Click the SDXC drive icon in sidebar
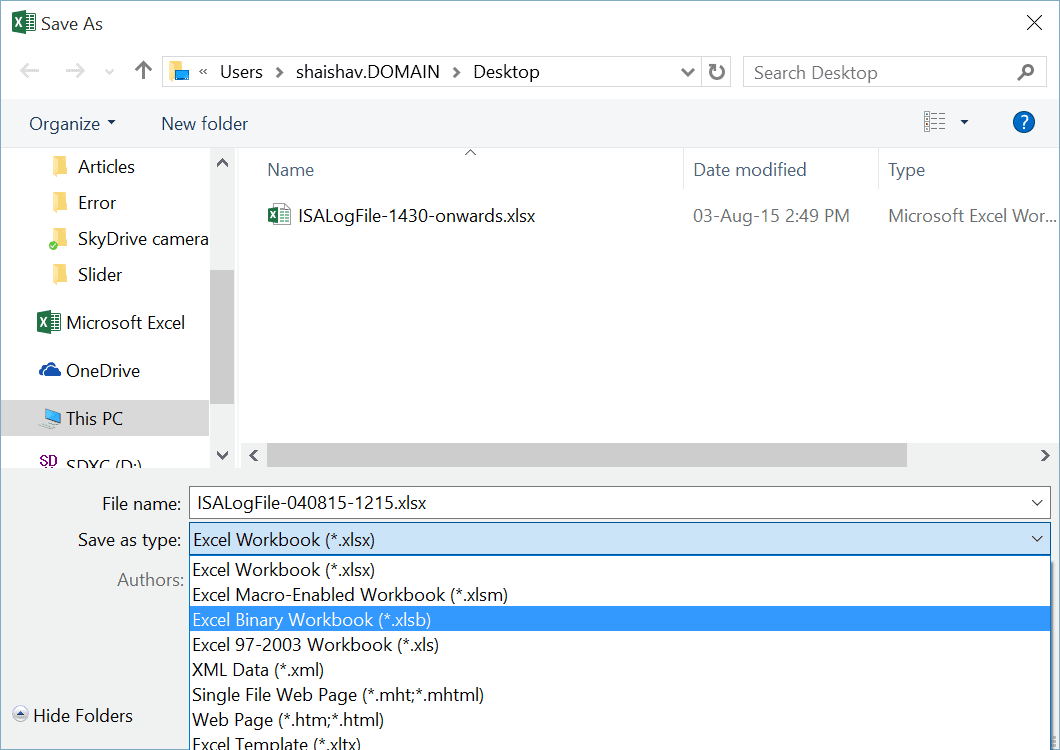Viewport: 1060px width, 750px height. [48, 462]
